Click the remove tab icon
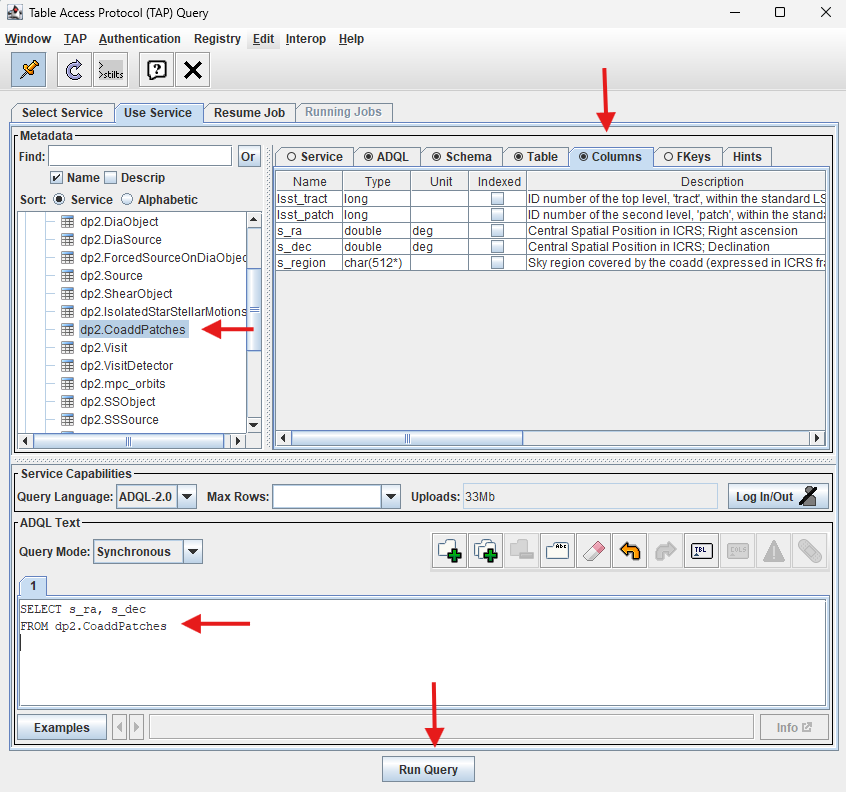Viewport: 846px width, 792px height. (x=522, y=551)
